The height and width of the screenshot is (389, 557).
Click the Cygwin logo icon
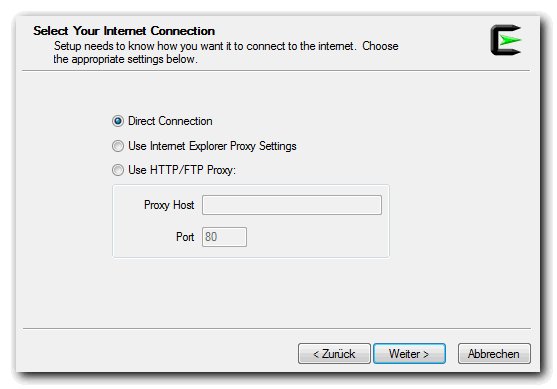point(506,40)
